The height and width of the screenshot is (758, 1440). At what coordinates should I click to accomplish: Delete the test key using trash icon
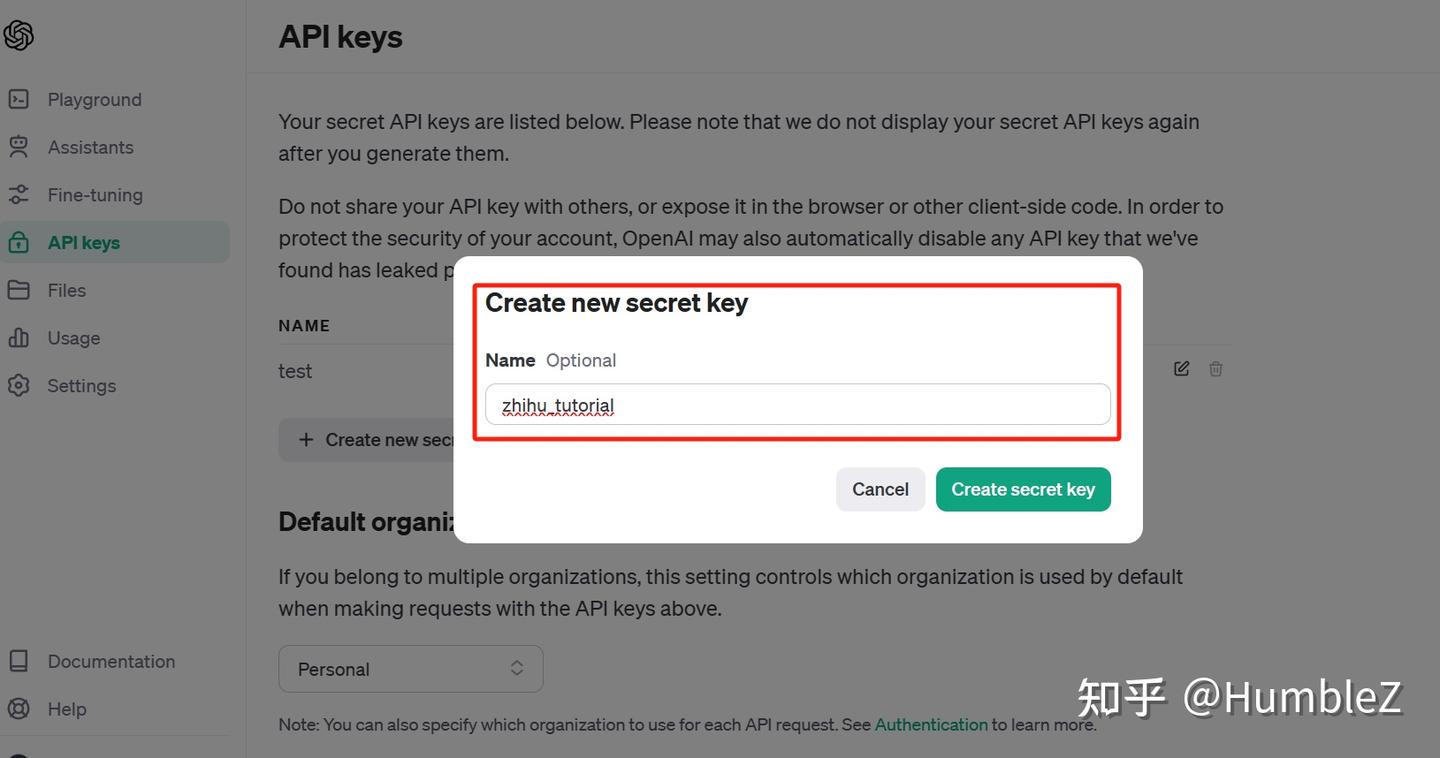pos(1216,369)
